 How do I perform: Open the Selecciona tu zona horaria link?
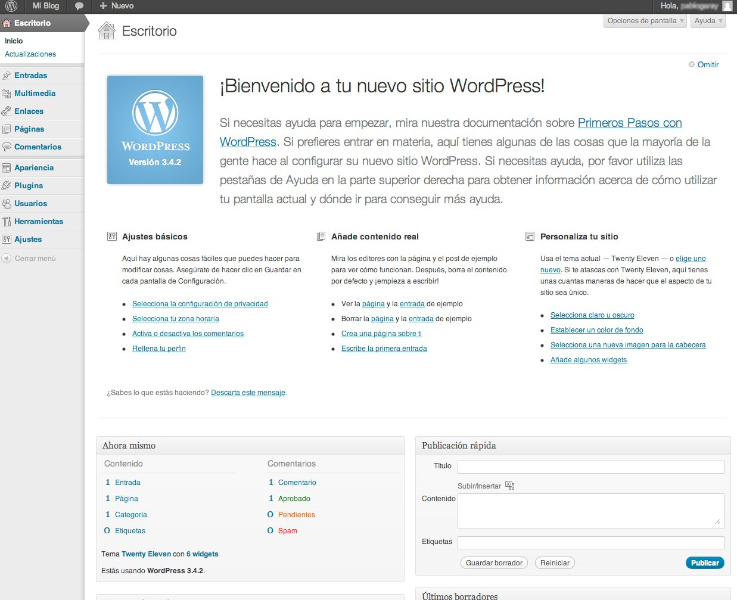click(176, 319)
